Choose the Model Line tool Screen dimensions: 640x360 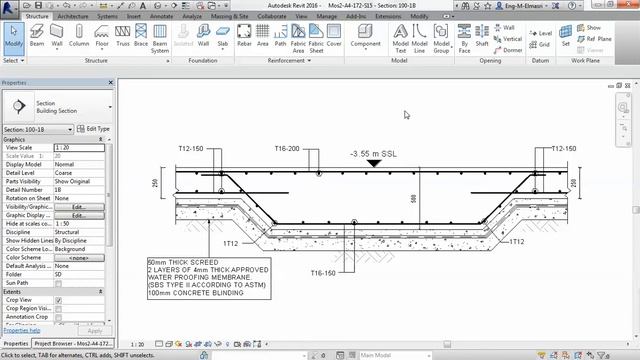tap(419, 39)
